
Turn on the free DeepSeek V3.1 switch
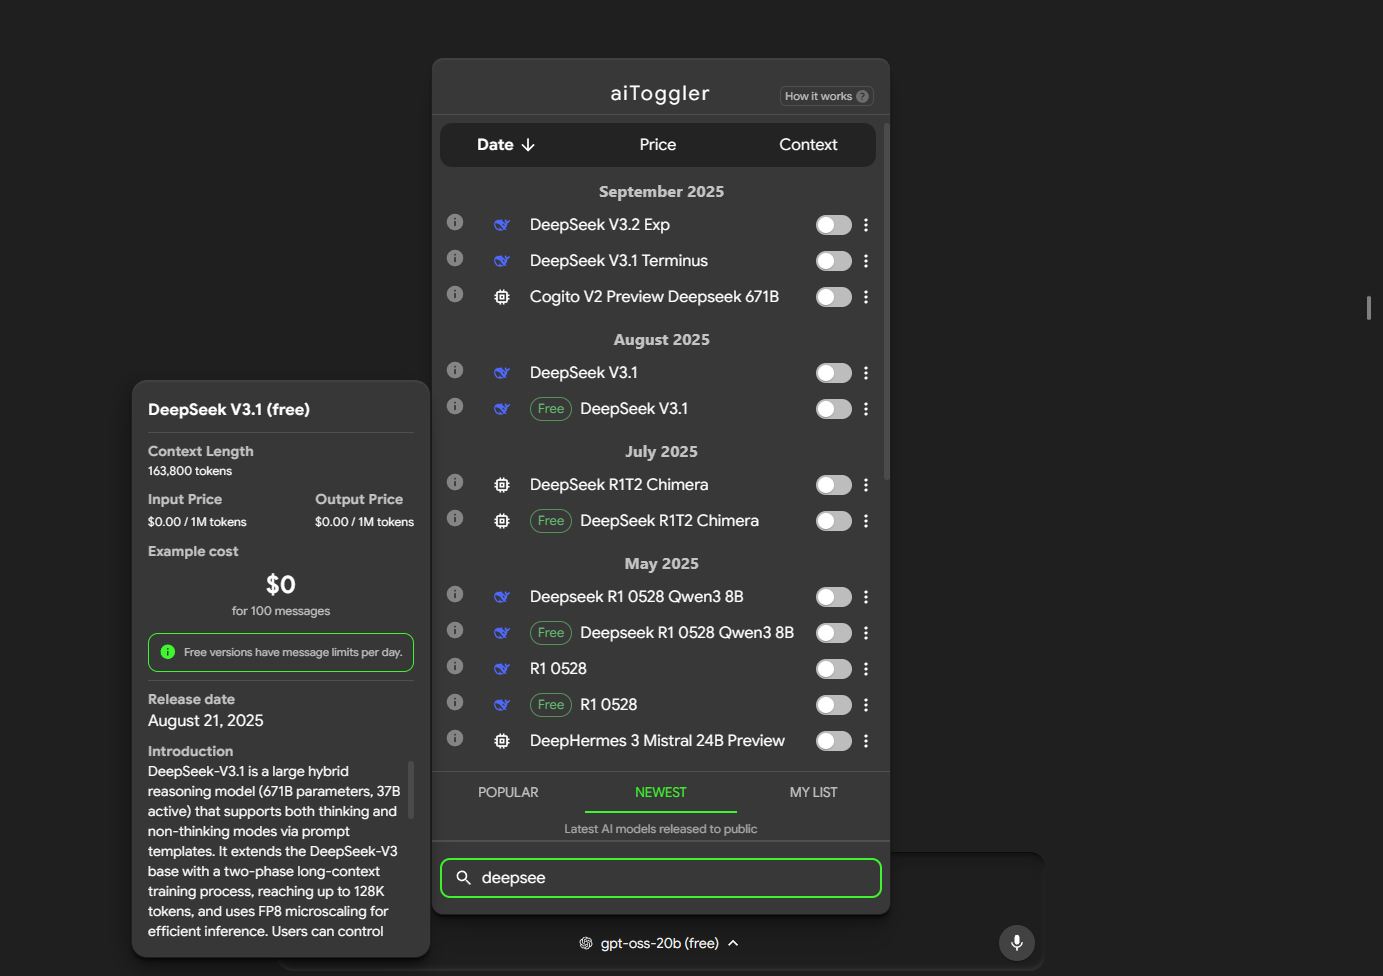coord(833,409)
